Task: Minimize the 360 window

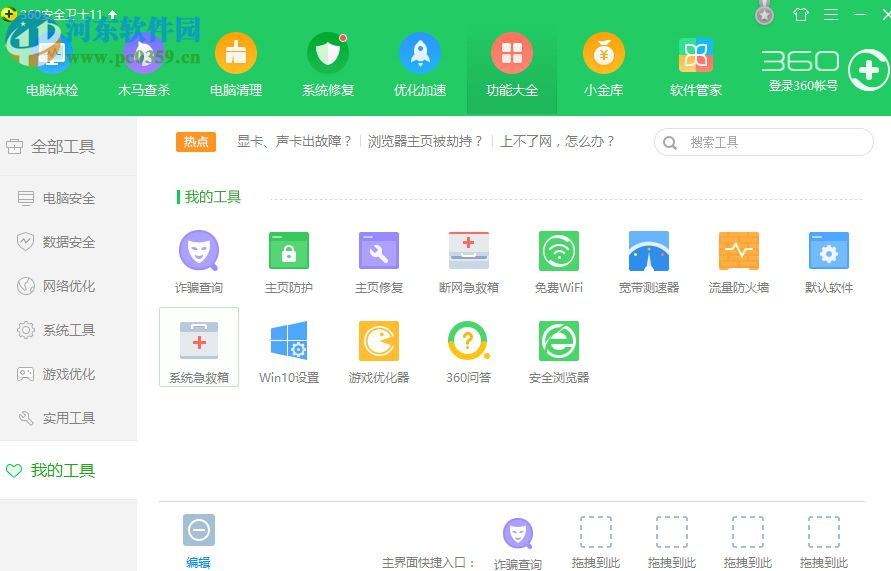Action: click(x=860, y=14)
